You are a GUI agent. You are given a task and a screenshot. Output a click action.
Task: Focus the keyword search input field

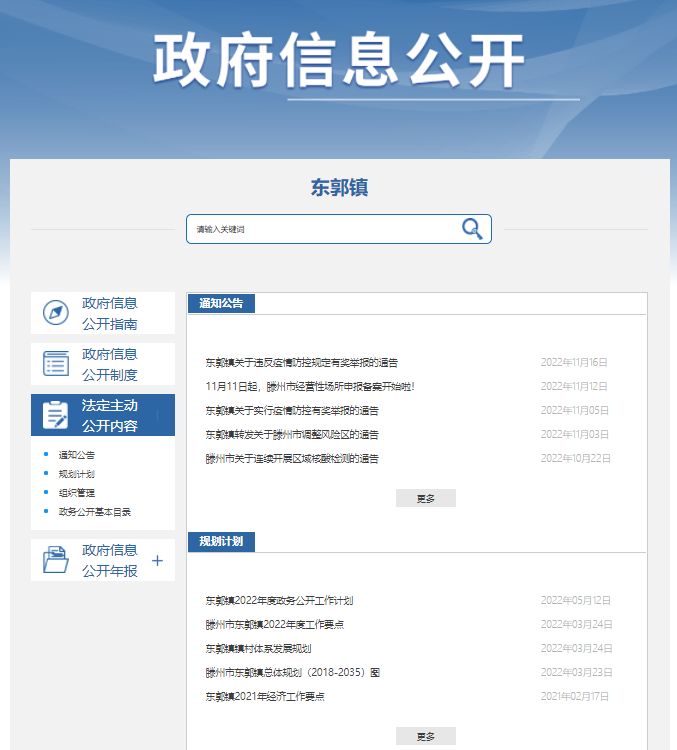(320, 229)
